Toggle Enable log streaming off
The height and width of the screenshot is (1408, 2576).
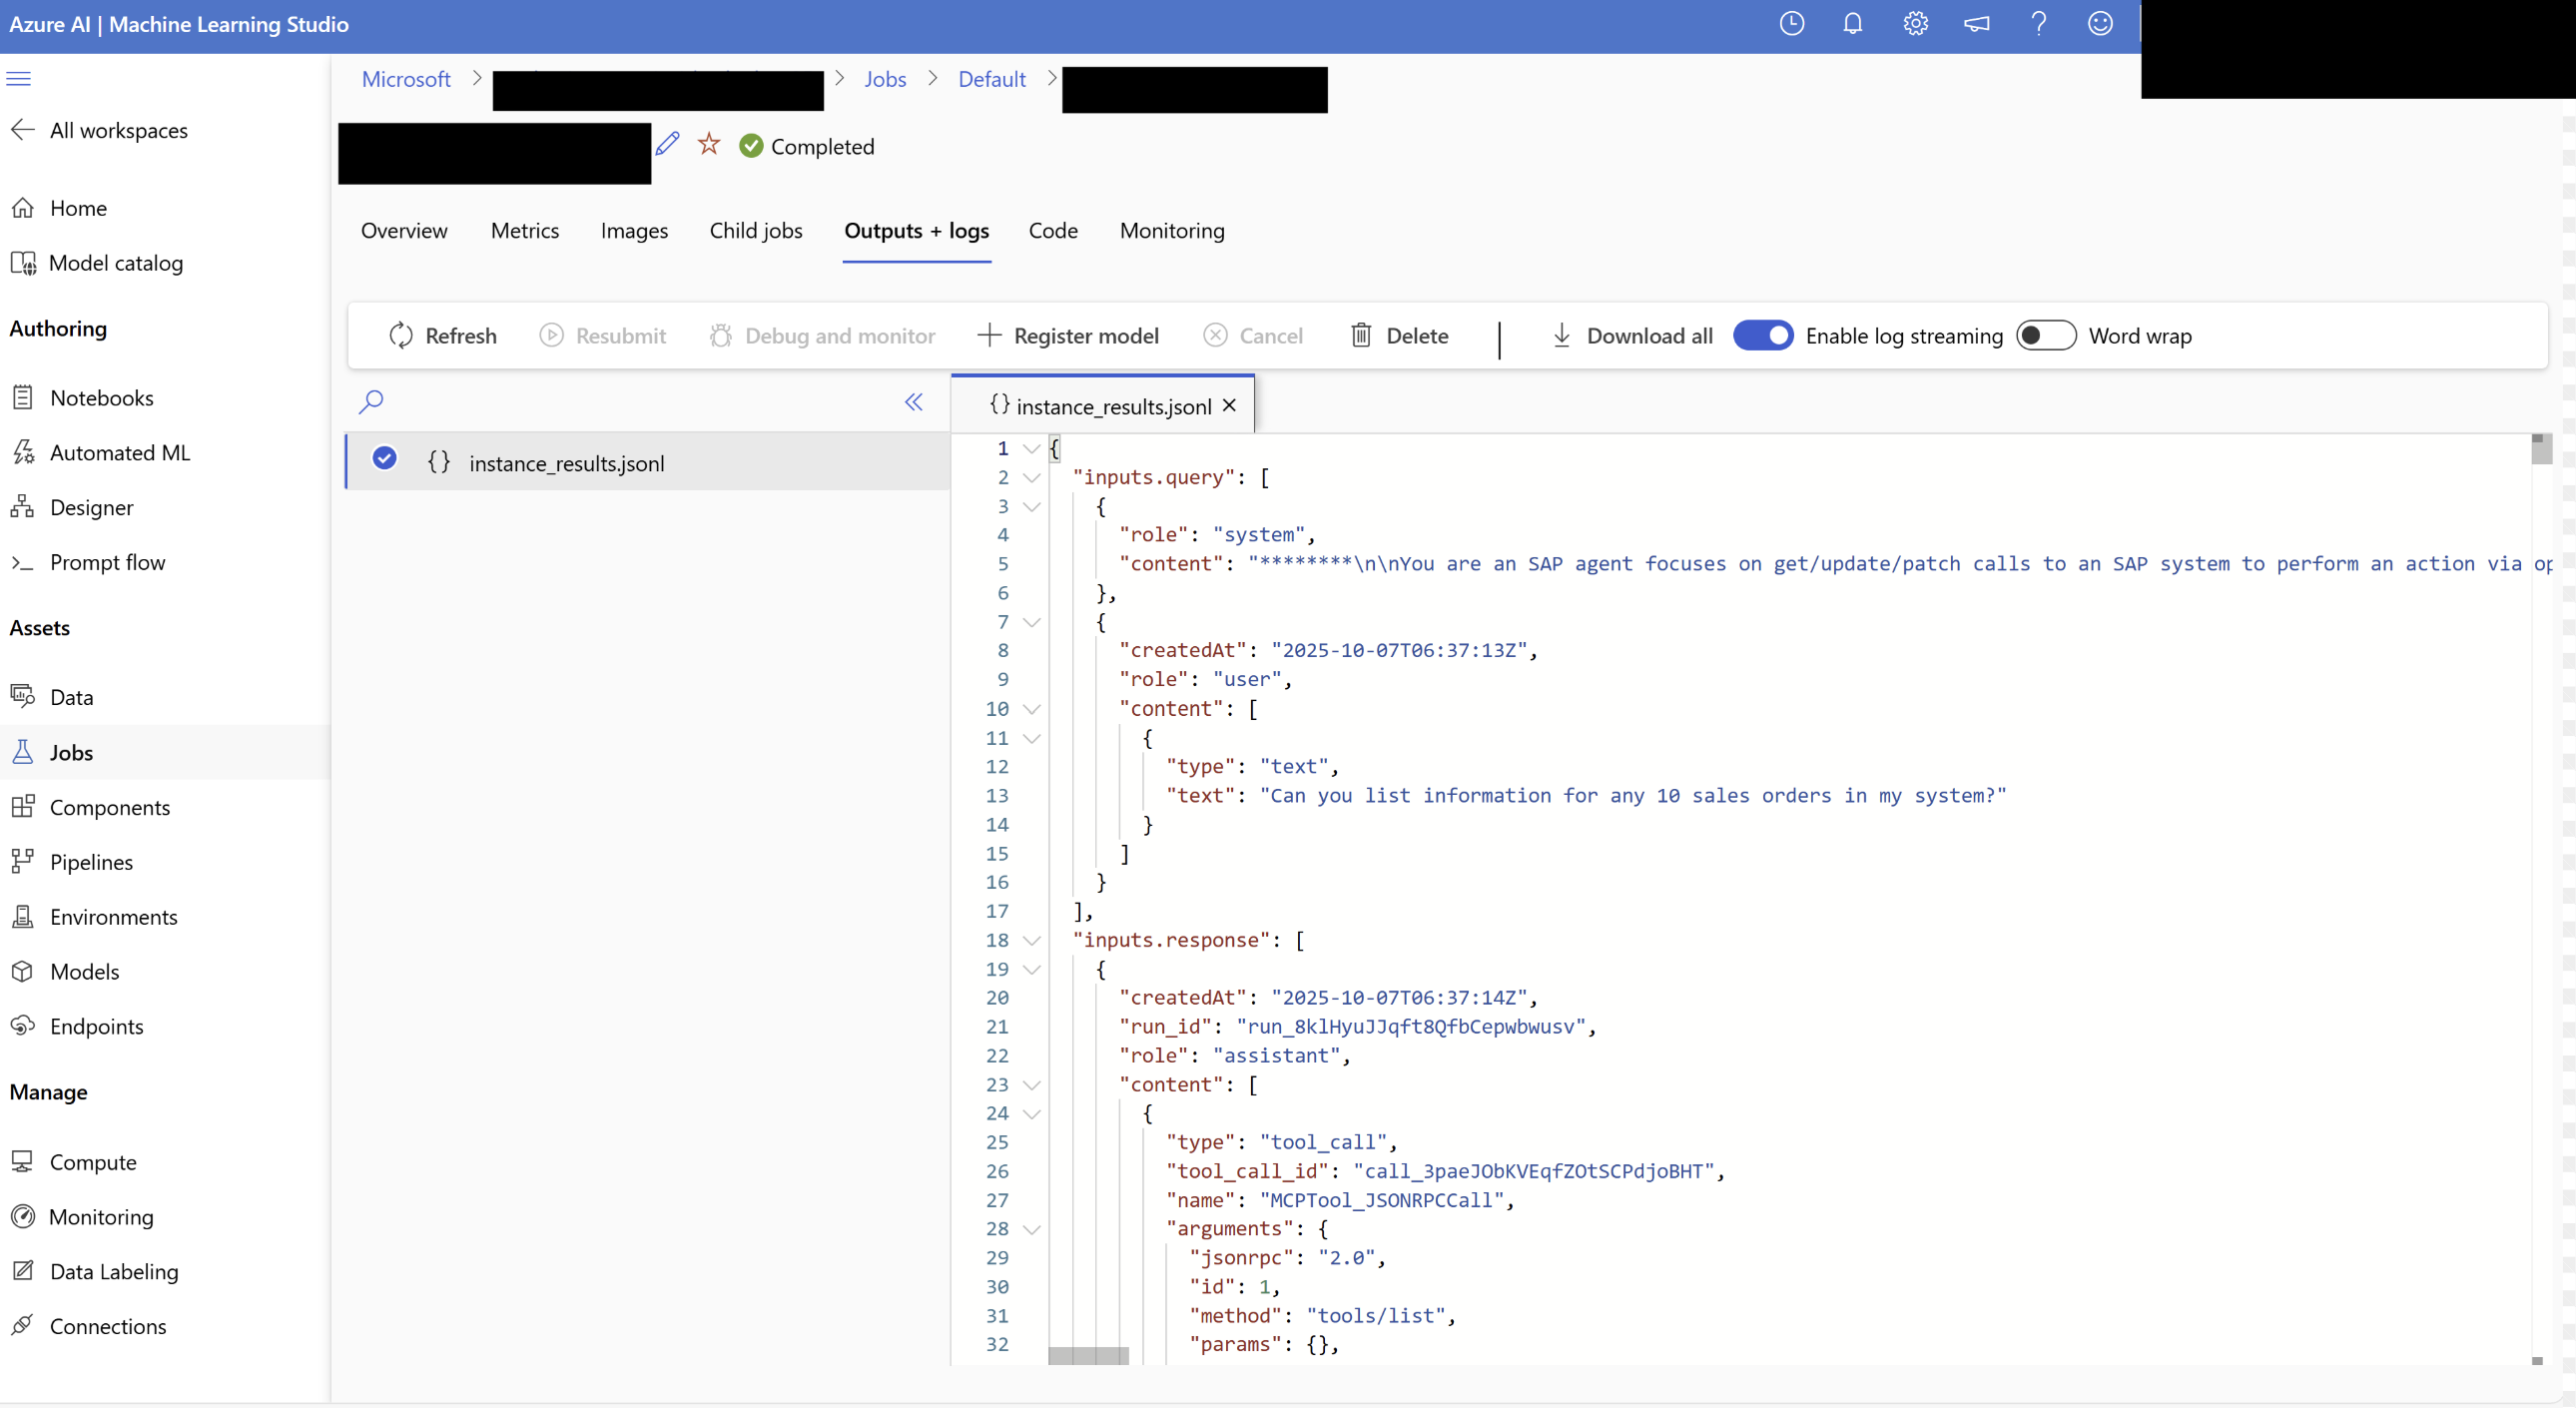tap(1762, 336)
